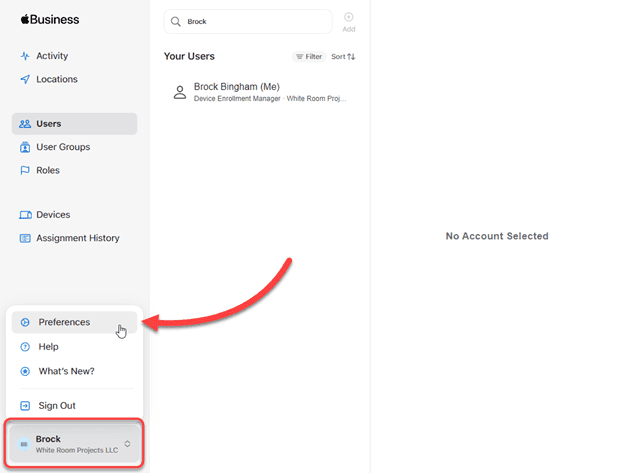Click the Your Users heading
The image size is (624, 473).
pyautogui.click(x=189, y=56)
